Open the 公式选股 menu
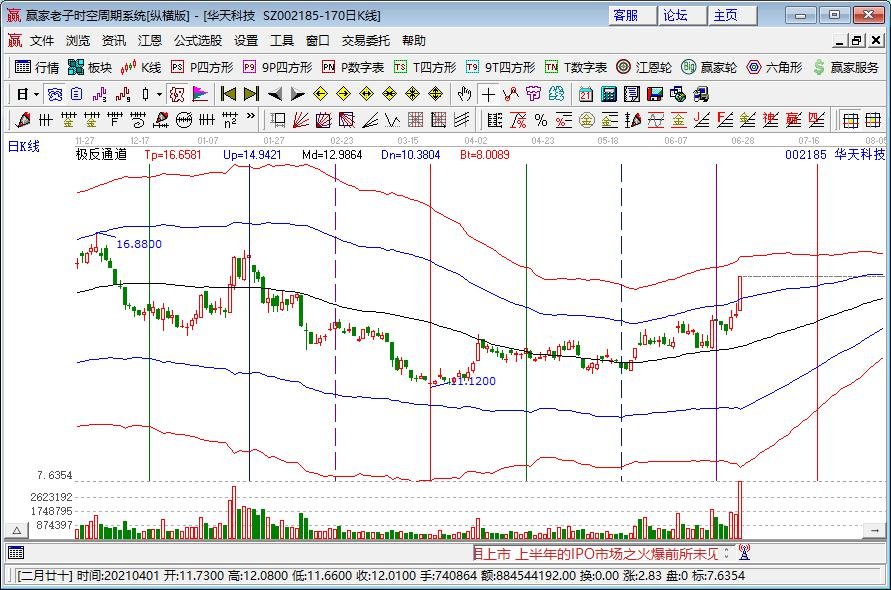The width and height of the screenshot is (891, 590). click(x=198, y=41)
